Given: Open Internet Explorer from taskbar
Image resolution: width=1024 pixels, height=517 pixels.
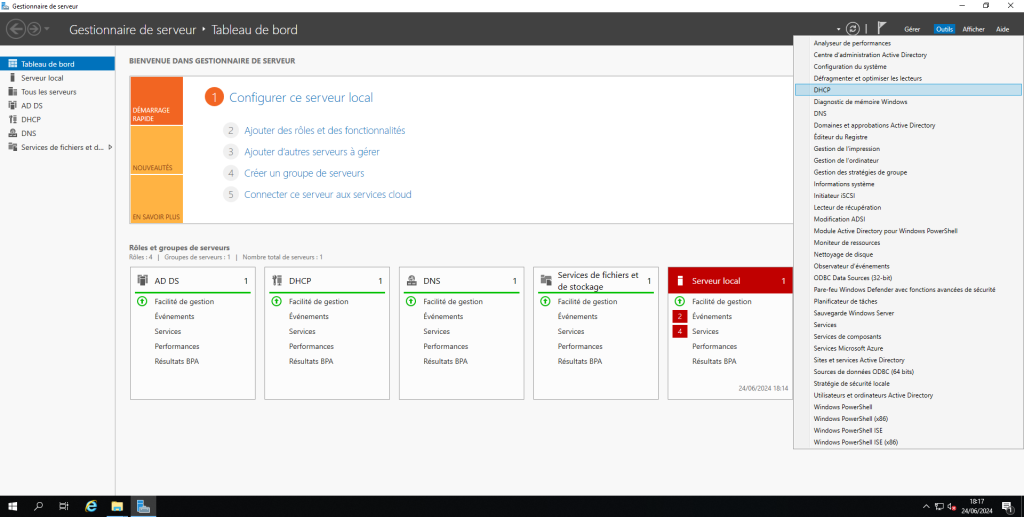Looking at the screenshot, I should [x=91, y=506].
